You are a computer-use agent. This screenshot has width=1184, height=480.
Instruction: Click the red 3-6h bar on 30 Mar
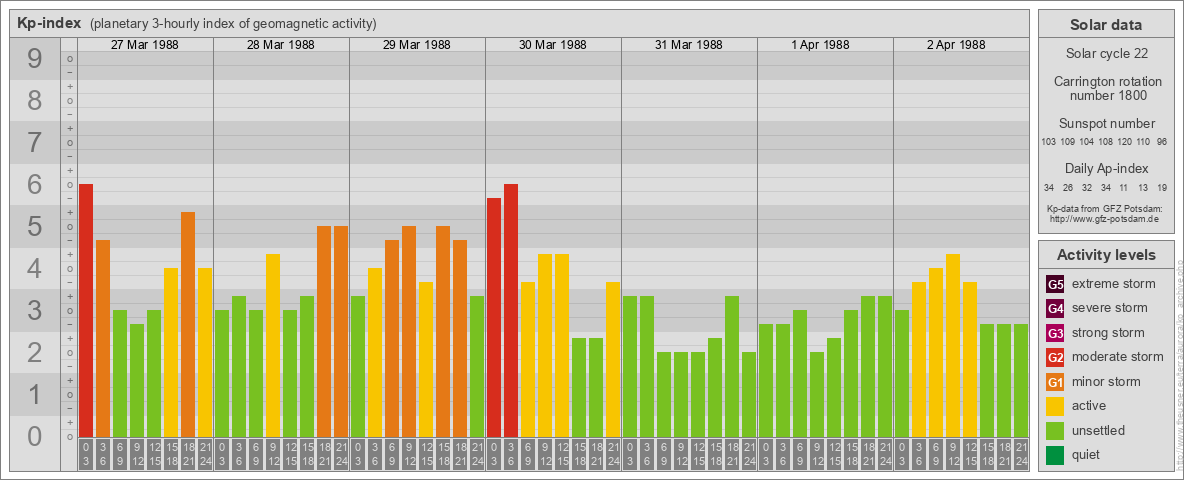coord(510,310)
